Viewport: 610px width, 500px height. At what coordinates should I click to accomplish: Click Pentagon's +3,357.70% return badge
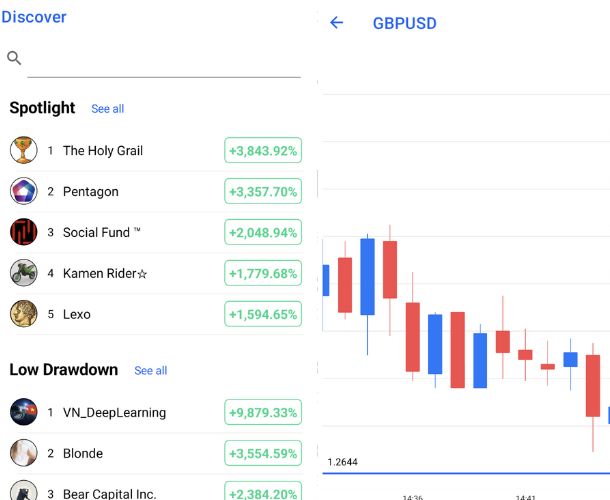(x=263, y=192)
